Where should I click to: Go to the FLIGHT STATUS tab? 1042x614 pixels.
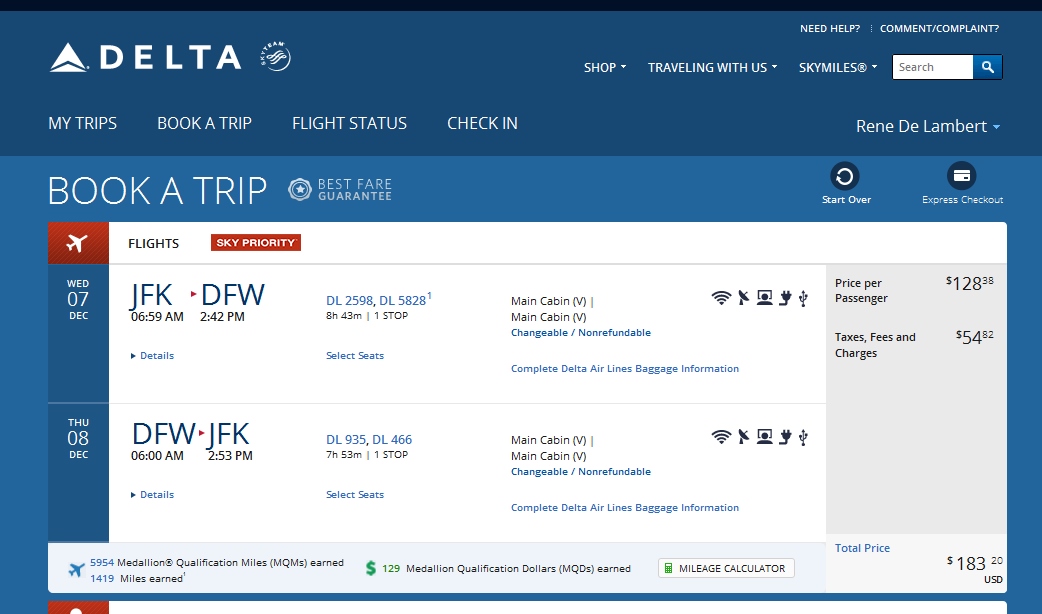(350, 123)
